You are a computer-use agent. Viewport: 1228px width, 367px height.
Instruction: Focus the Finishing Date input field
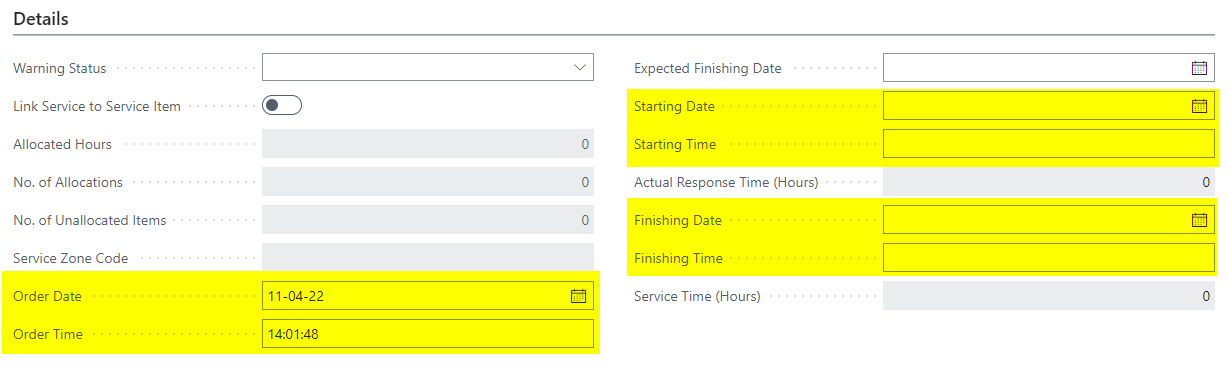point(1049,220)
